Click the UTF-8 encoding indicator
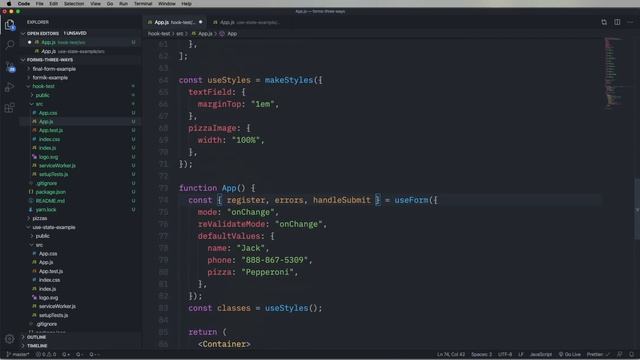The height and width of the screenshot is (360, 640). (504, 354)
